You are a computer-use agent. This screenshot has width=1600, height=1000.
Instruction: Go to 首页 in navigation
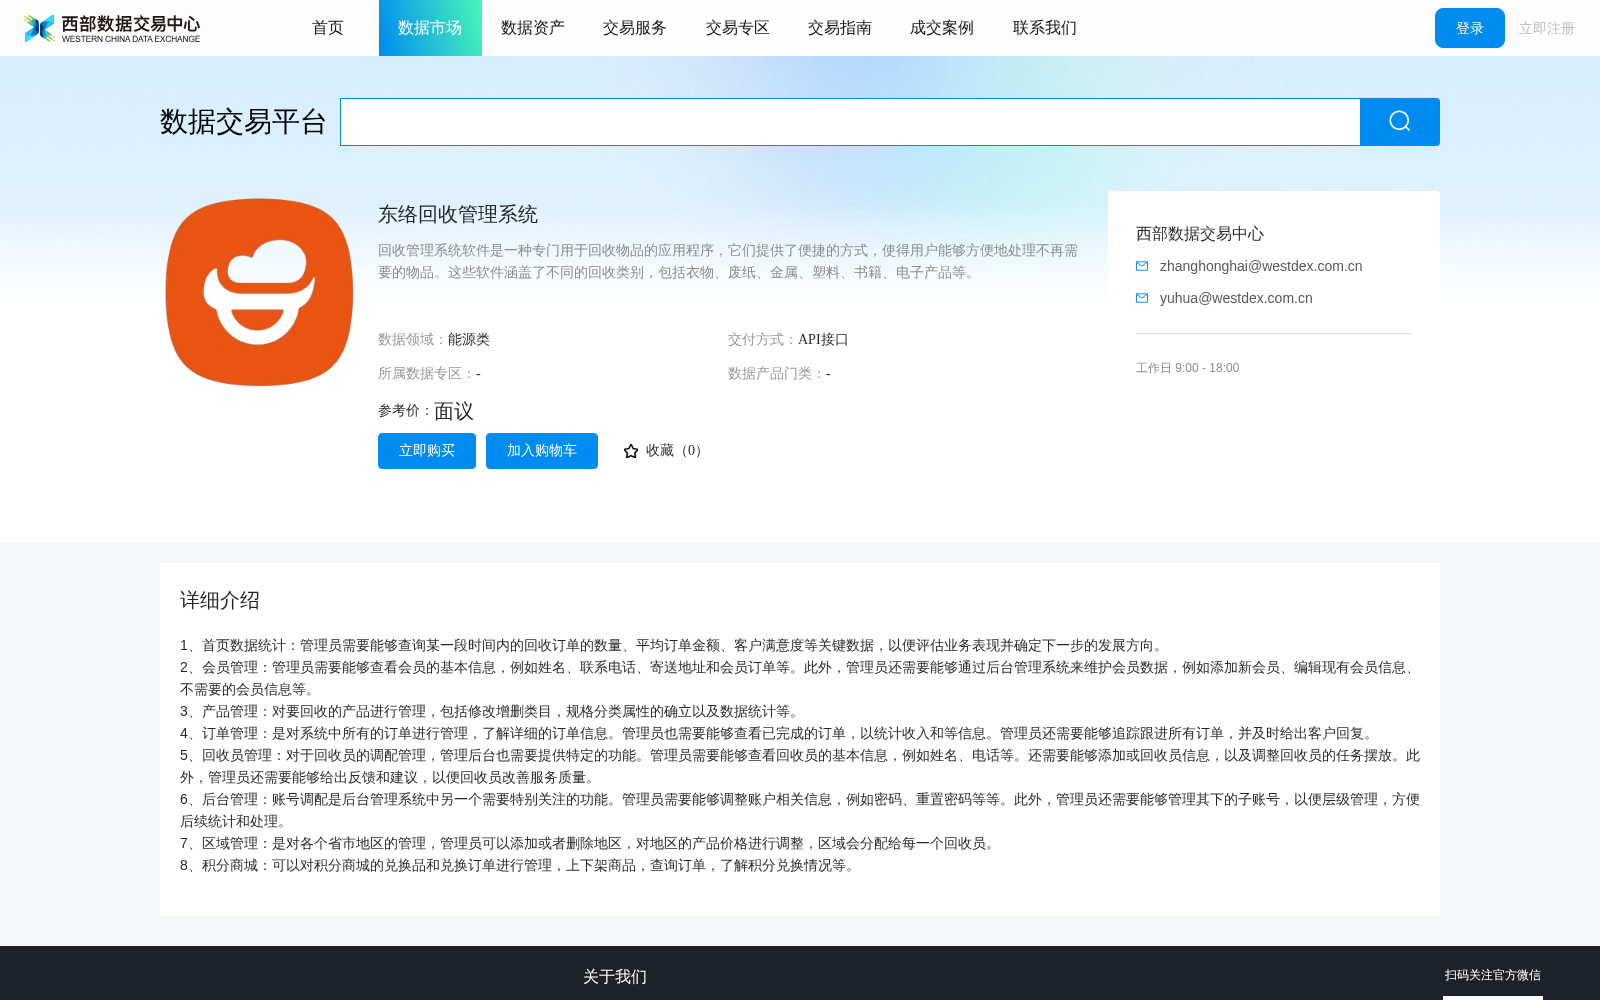tap(328, 28)
